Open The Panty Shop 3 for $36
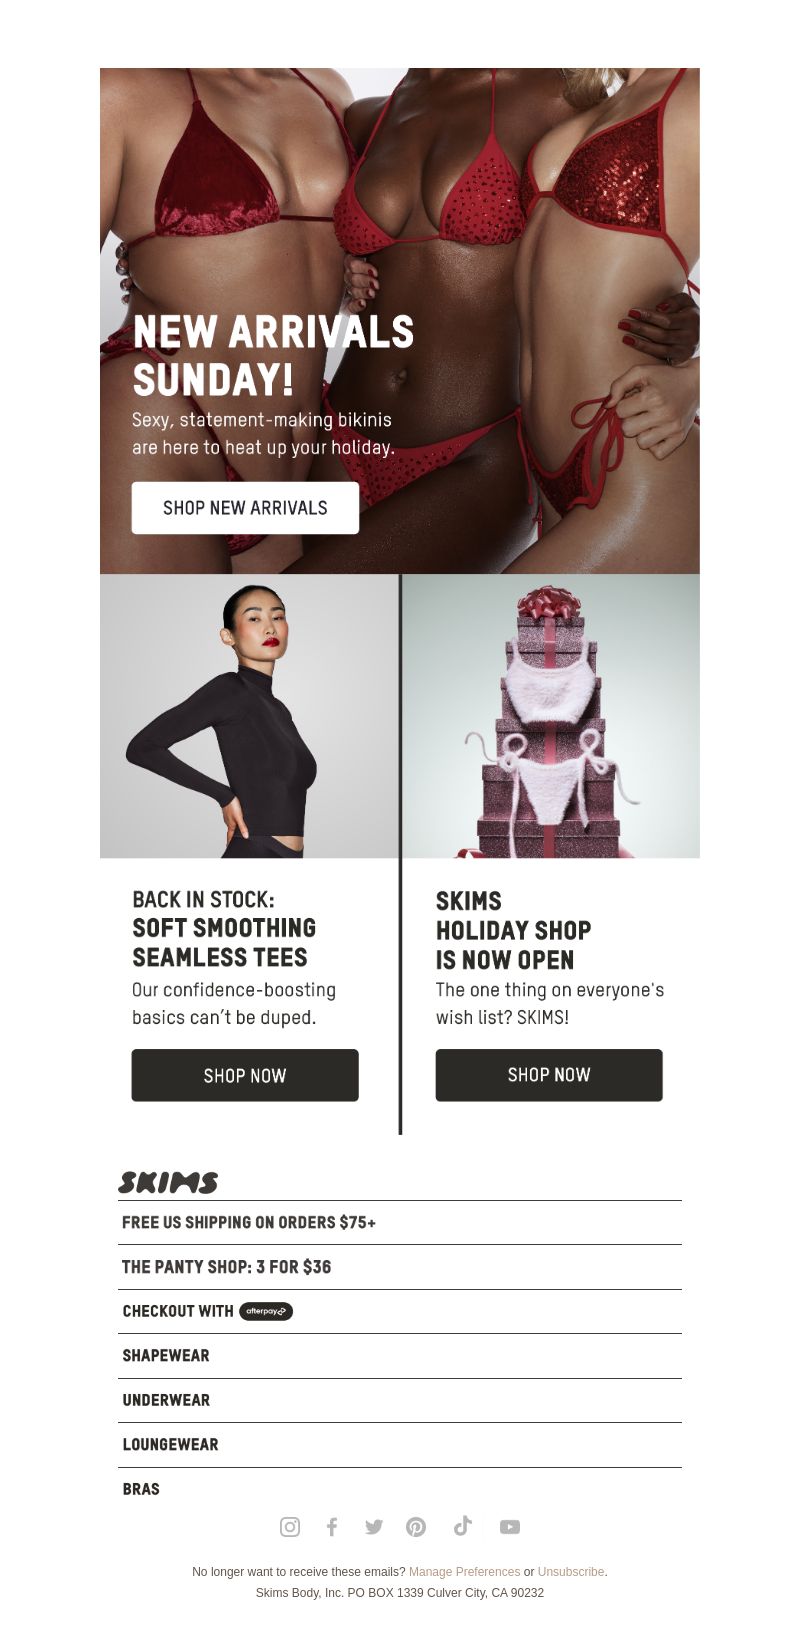 tap(227, 1267)
